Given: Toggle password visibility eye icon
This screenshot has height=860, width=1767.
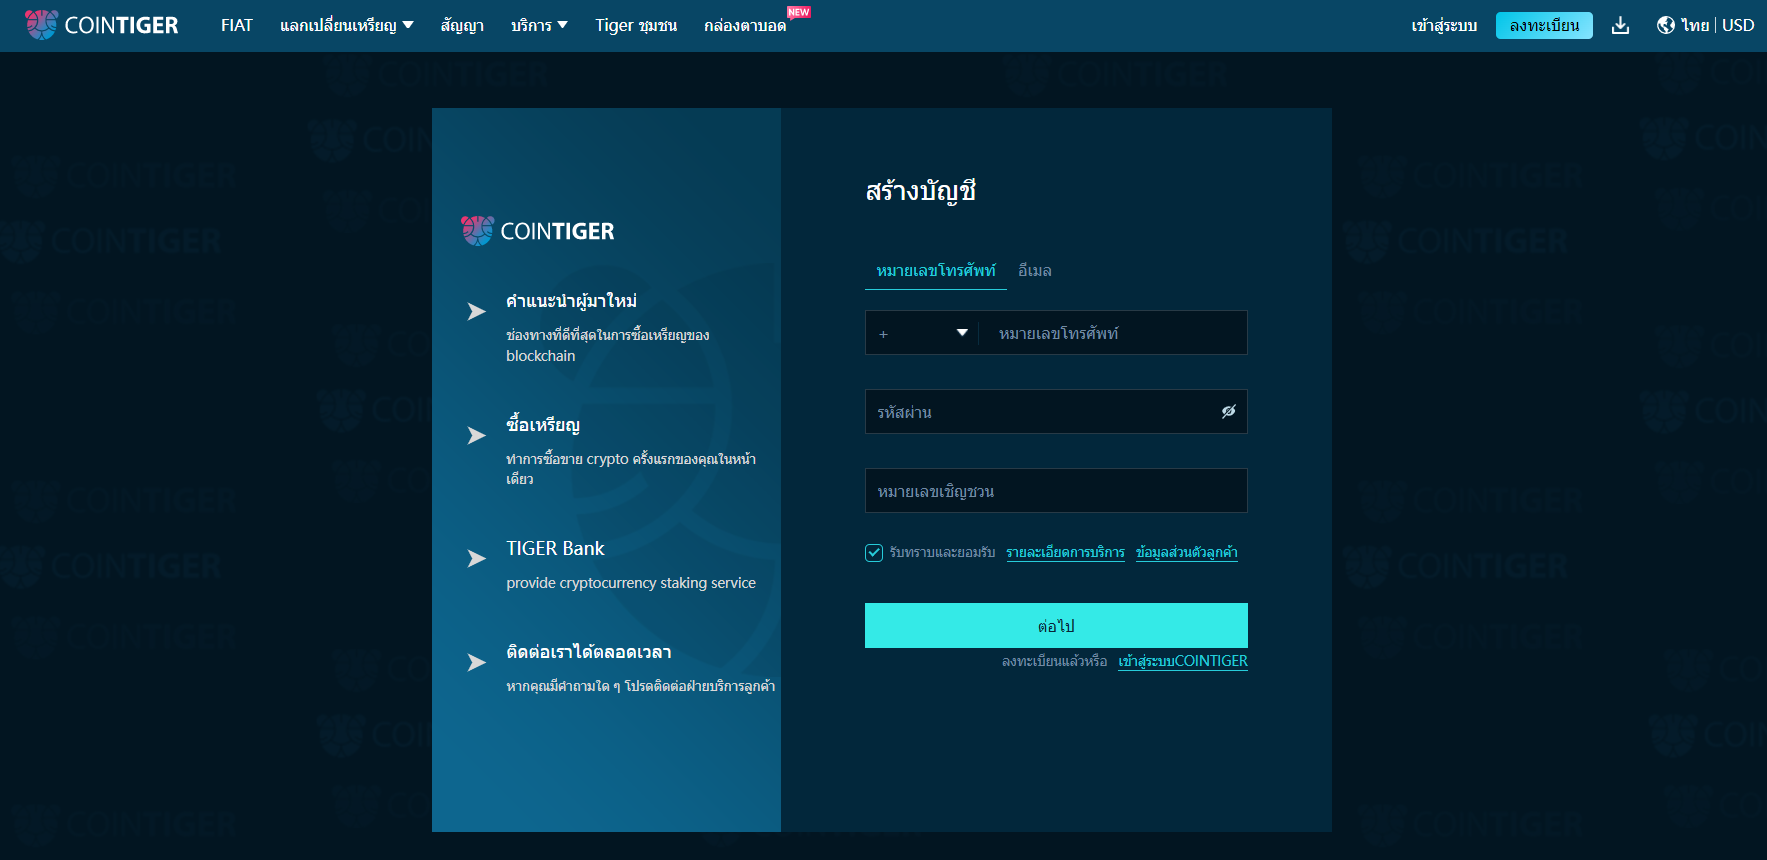Looking at the screenshot, I should (x=1228, y=411).
